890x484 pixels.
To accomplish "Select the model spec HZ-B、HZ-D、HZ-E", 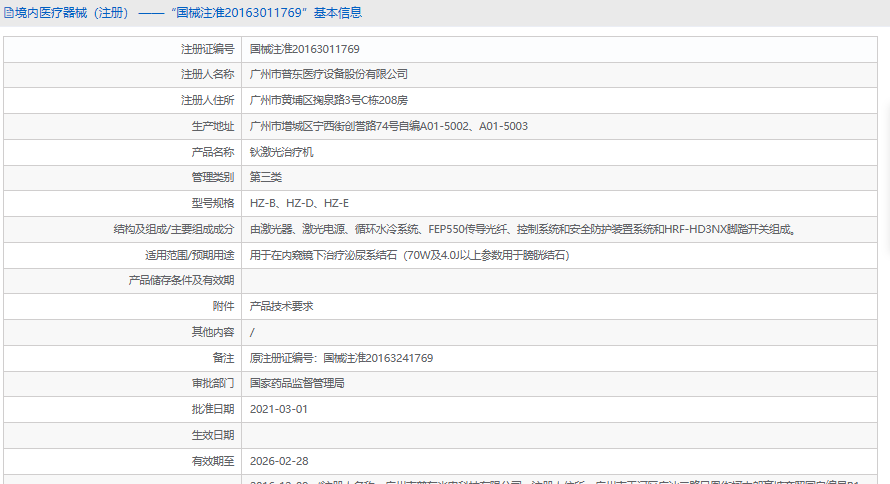I will [299, 203].
